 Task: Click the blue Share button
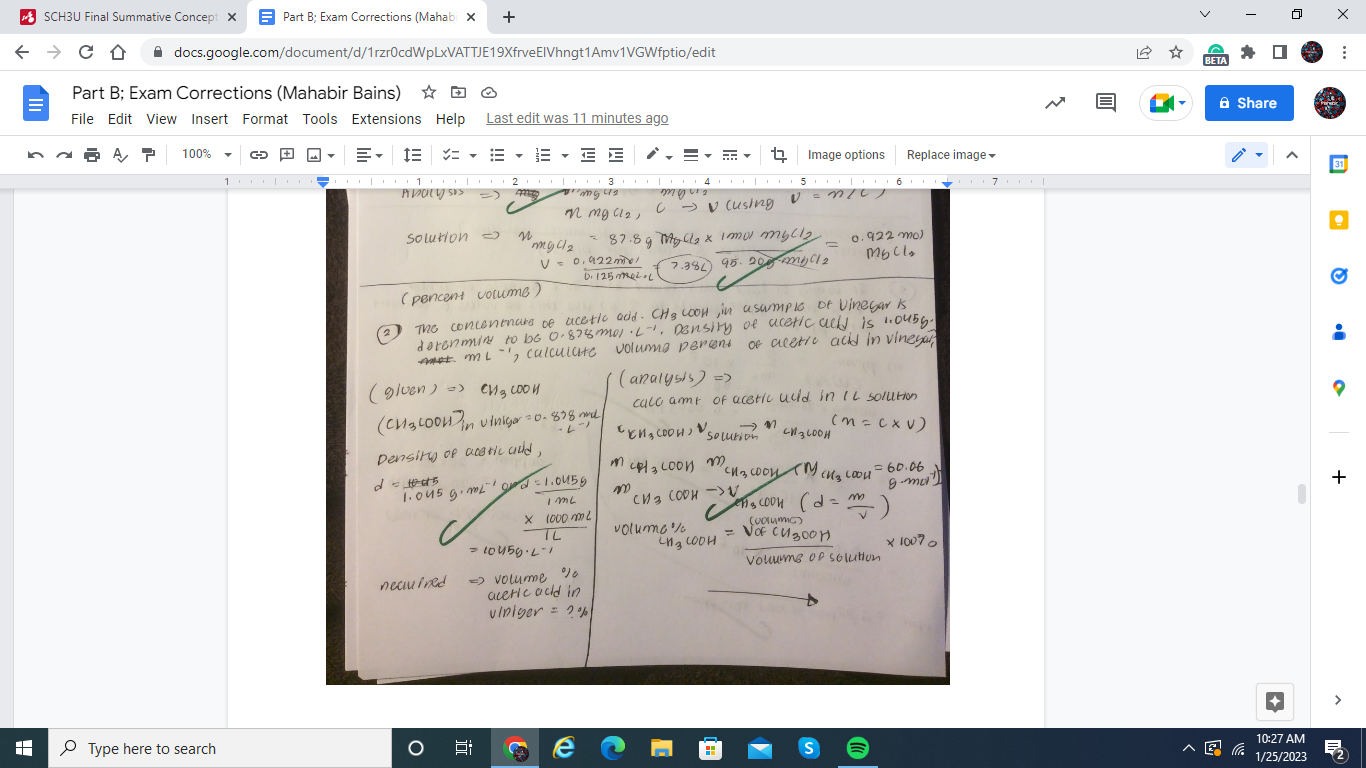(1248, 102)
